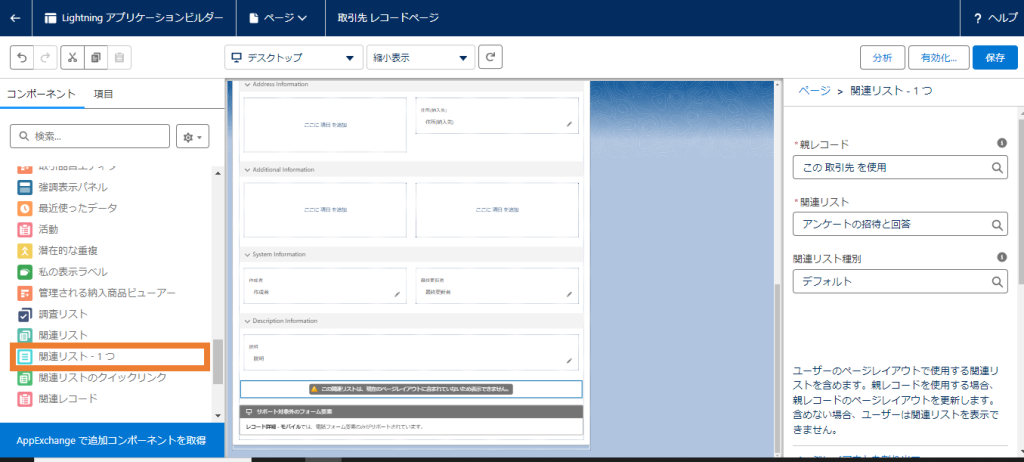Switch to the コンポーネント tab

[x=42, y=93]
